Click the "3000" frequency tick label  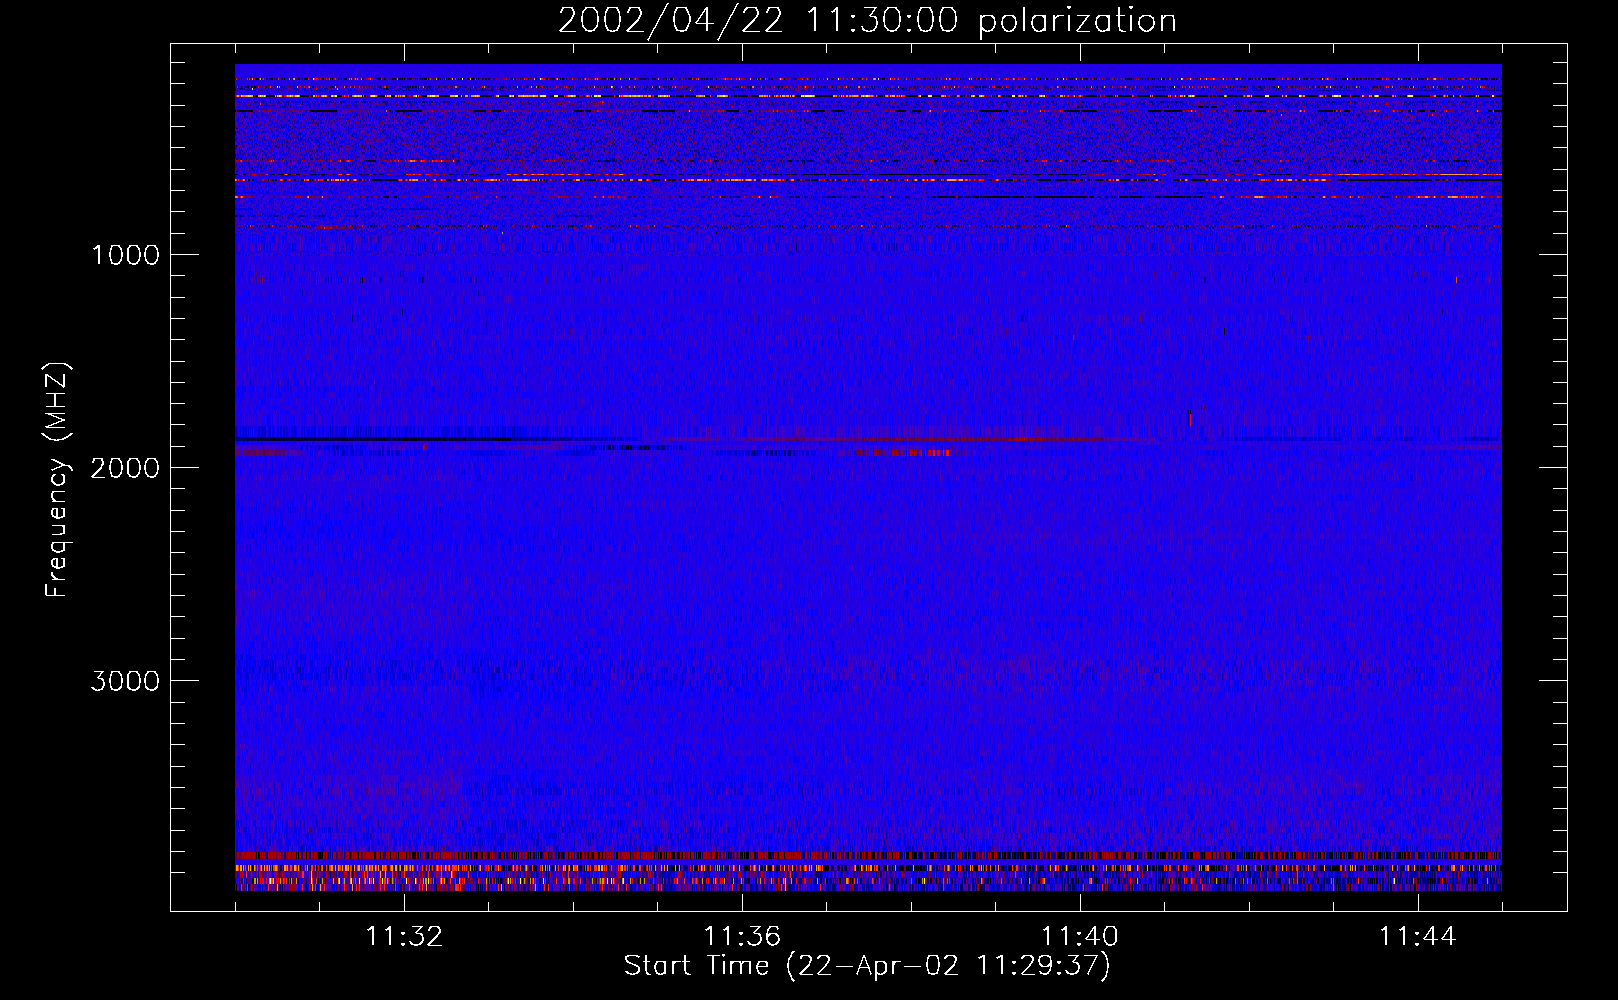(x=125, y=681)
